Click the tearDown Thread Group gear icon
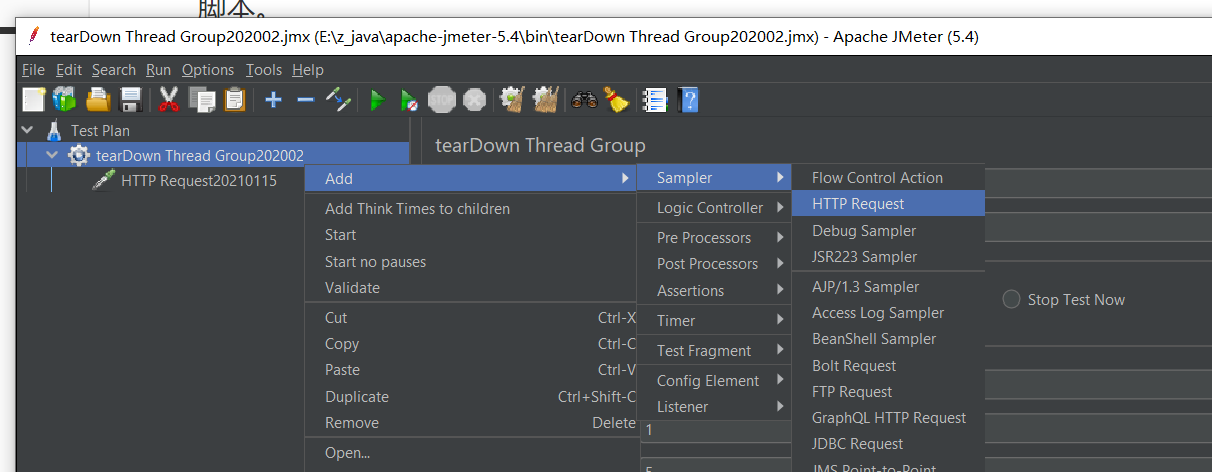This screenshot has width=1212, height=472. pos(78,155)
